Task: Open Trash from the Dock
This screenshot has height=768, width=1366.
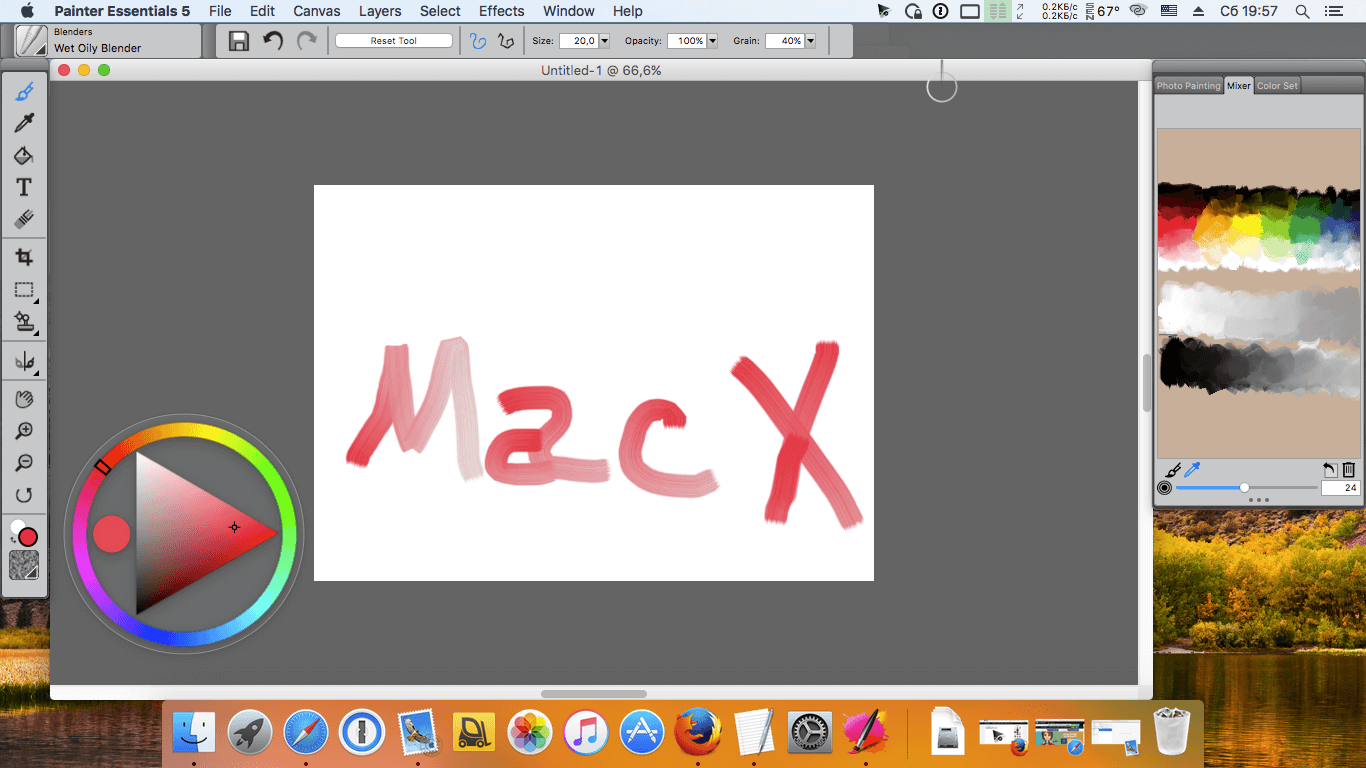Action: [1172, 733]
